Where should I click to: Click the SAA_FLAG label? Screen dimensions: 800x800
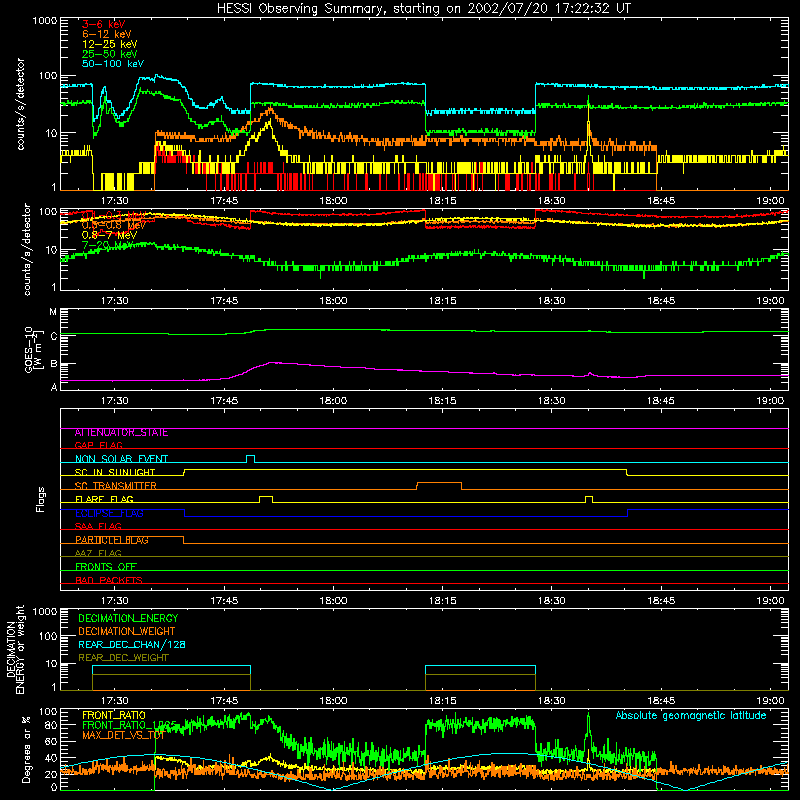point(98,526)
